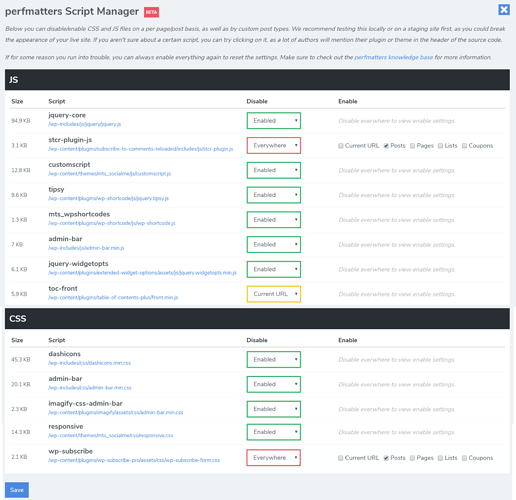This screenshot has height=500, width=516.
Task: Check Lists checkbox for wp-subscribe
Action: click(x=440, y=458)
